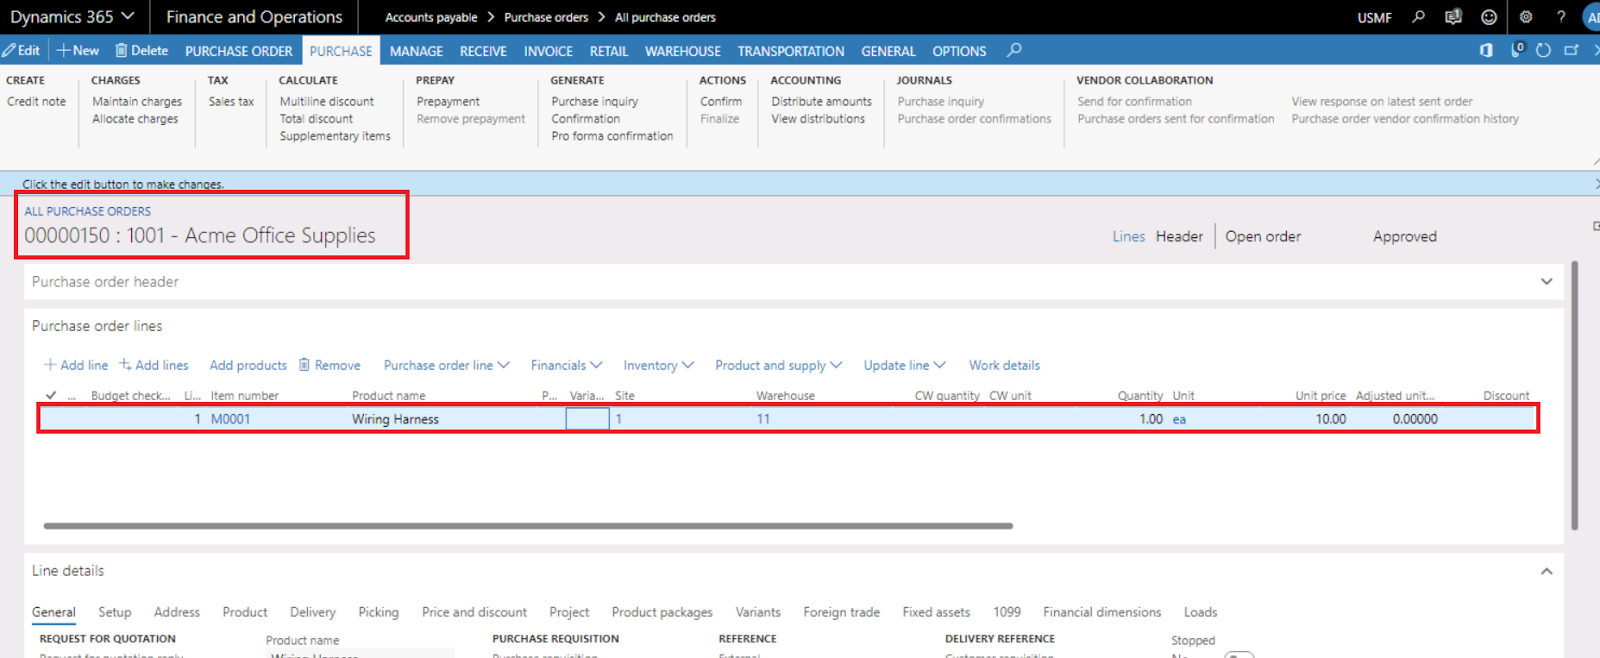Open the Price and discount tab
Image resolution: width=1600 pixels, height=658 pixels.
474,612
